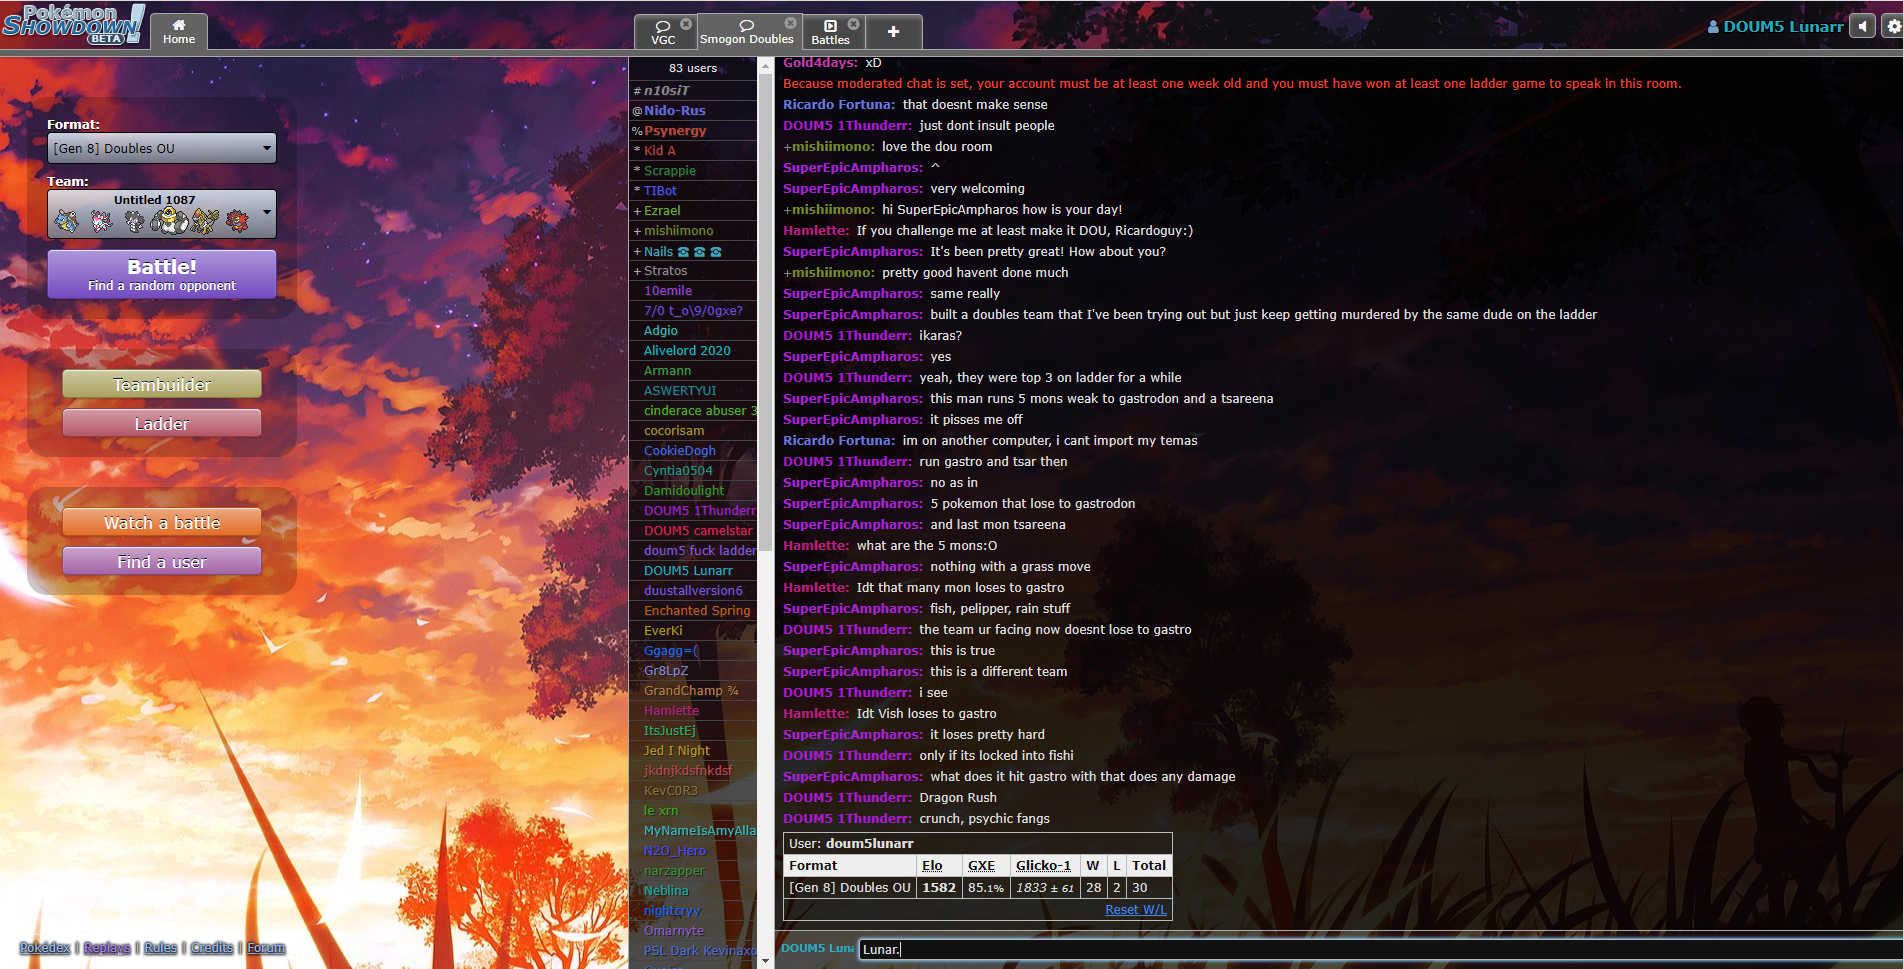Open the Format dropdown for Gen 8 Doubles OU

point(162,148)
